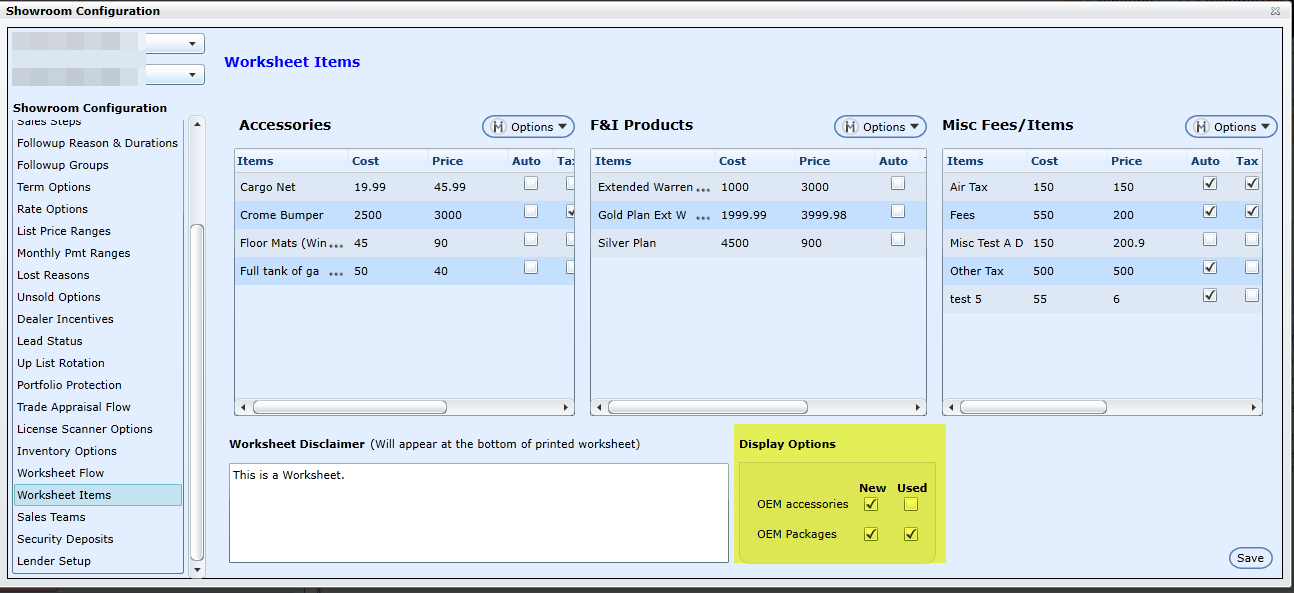This screenshot has height=593, width=1294.
Task: Open the Accessories Options dropdown arrow
Action: [x=563, y=127]
